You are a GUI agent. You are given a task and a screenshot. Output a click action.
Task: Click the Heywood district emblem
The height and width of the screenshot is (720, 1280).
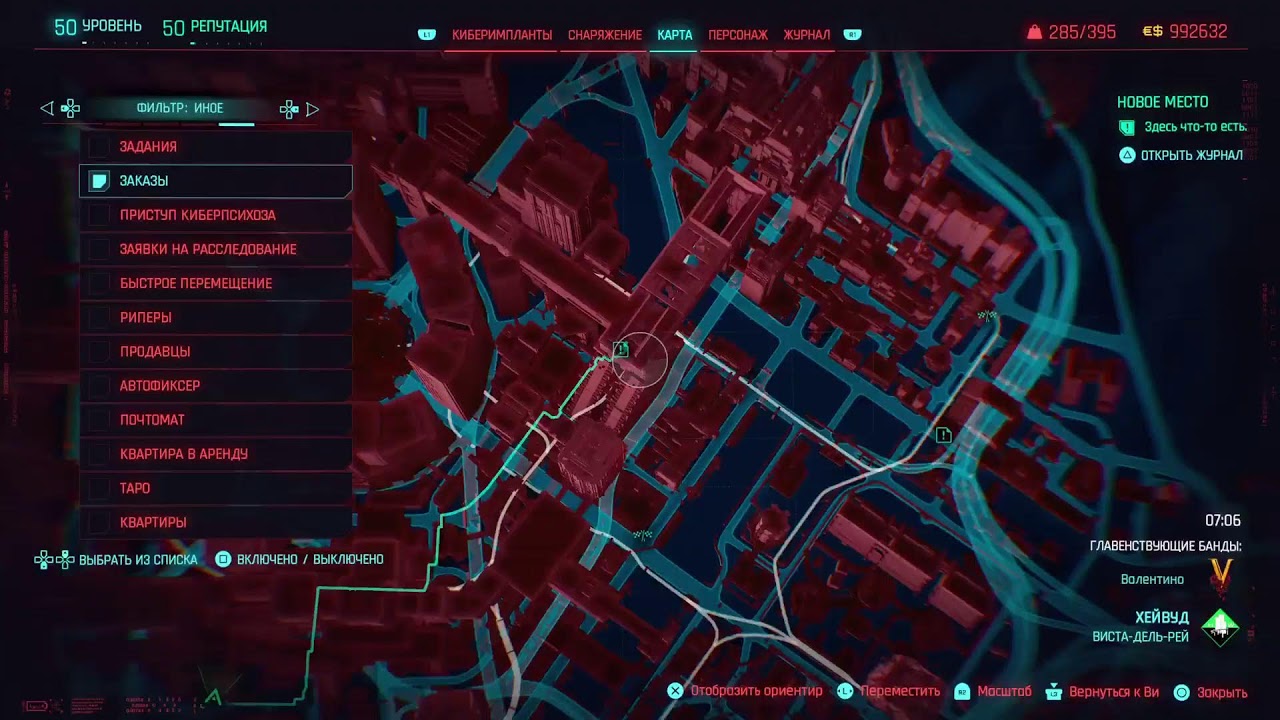point(1220,627)
